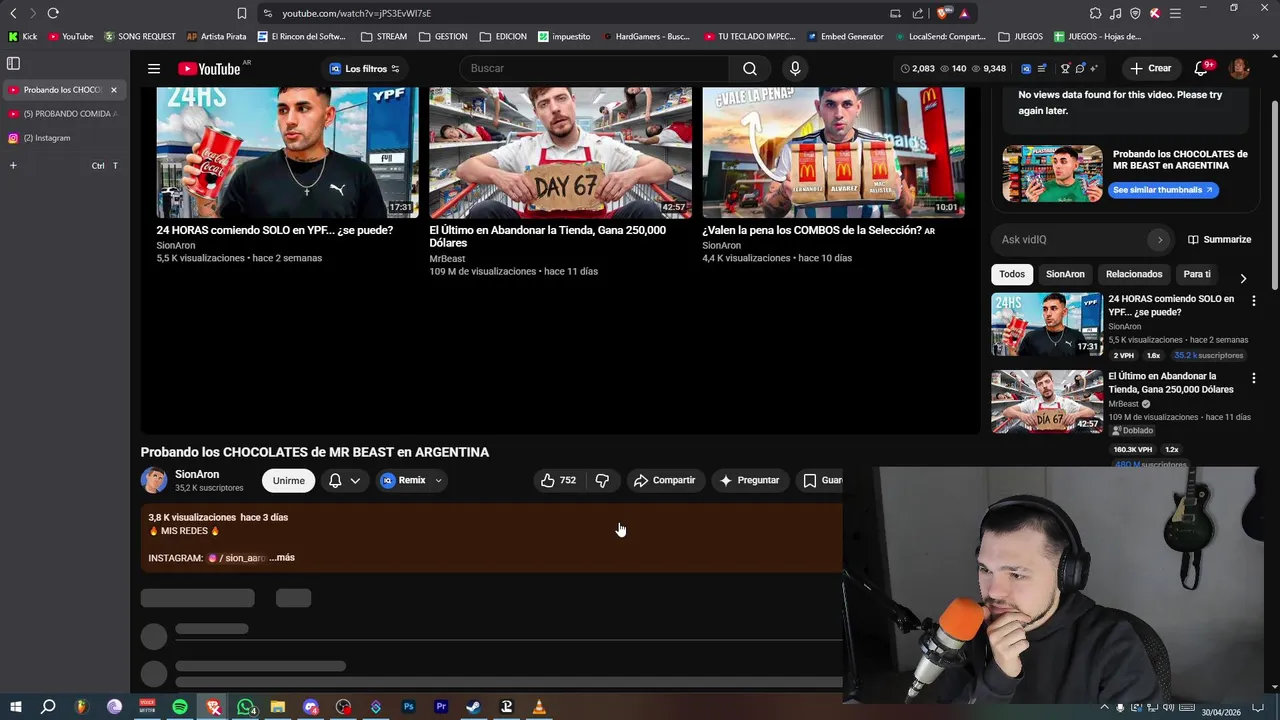Submit the Ask vidIQ arrow button
This screenshot has height=720, width=1280.
point(1160,239)
